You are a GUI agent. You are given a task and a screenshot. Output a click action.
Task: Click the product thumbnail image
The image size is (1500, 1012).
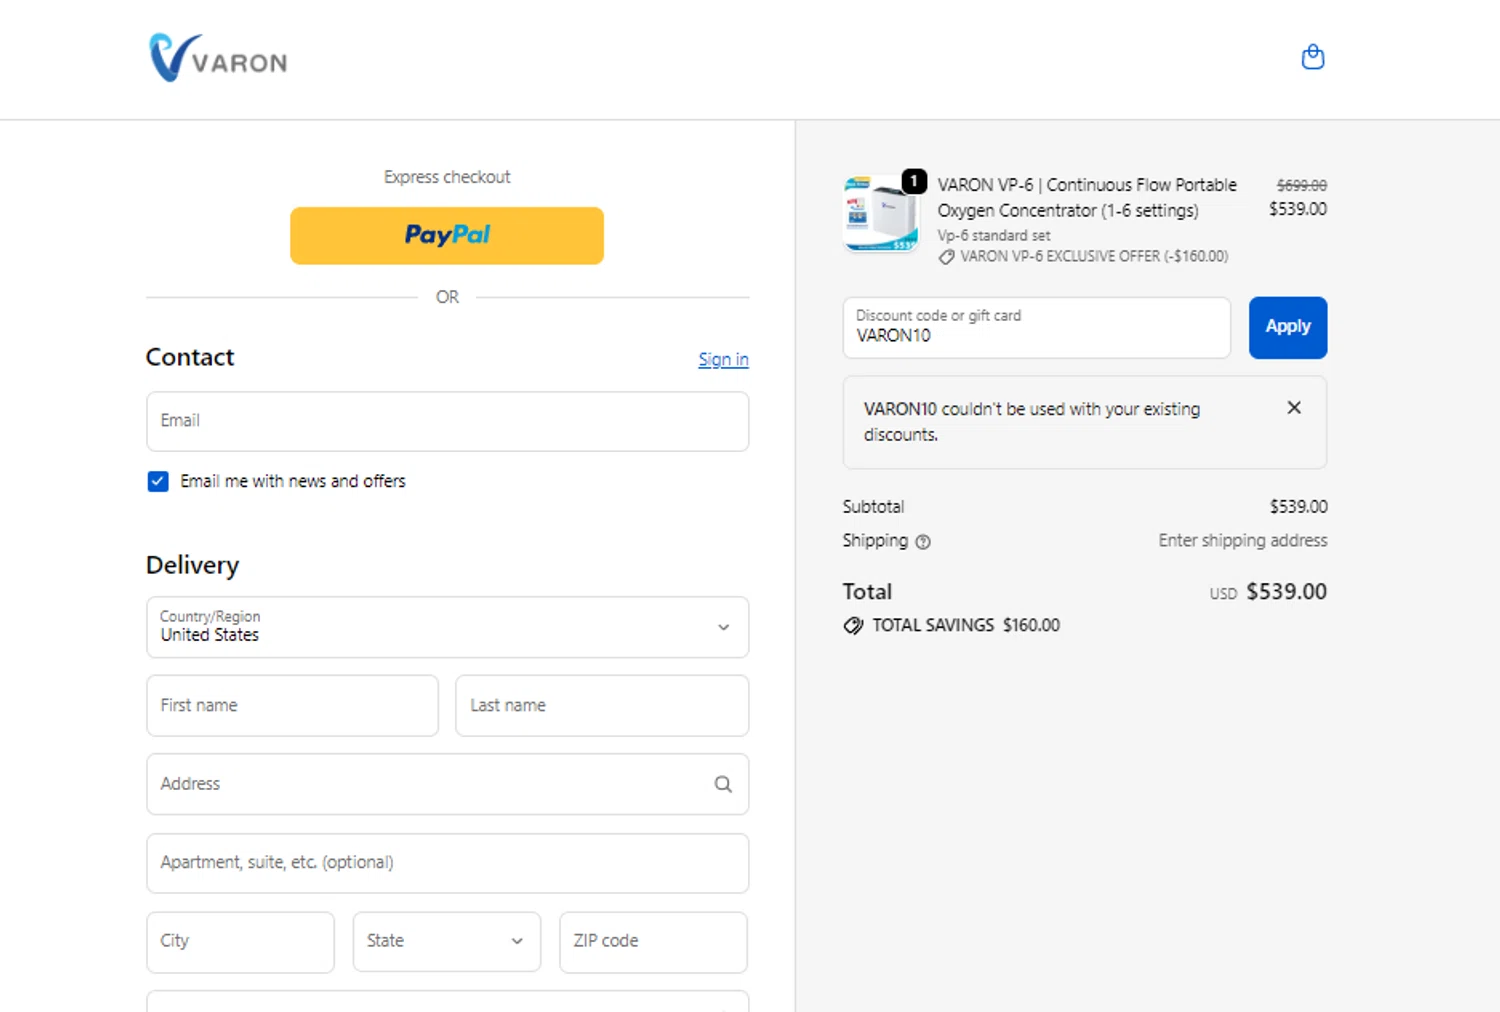click(x=881, y=213)
